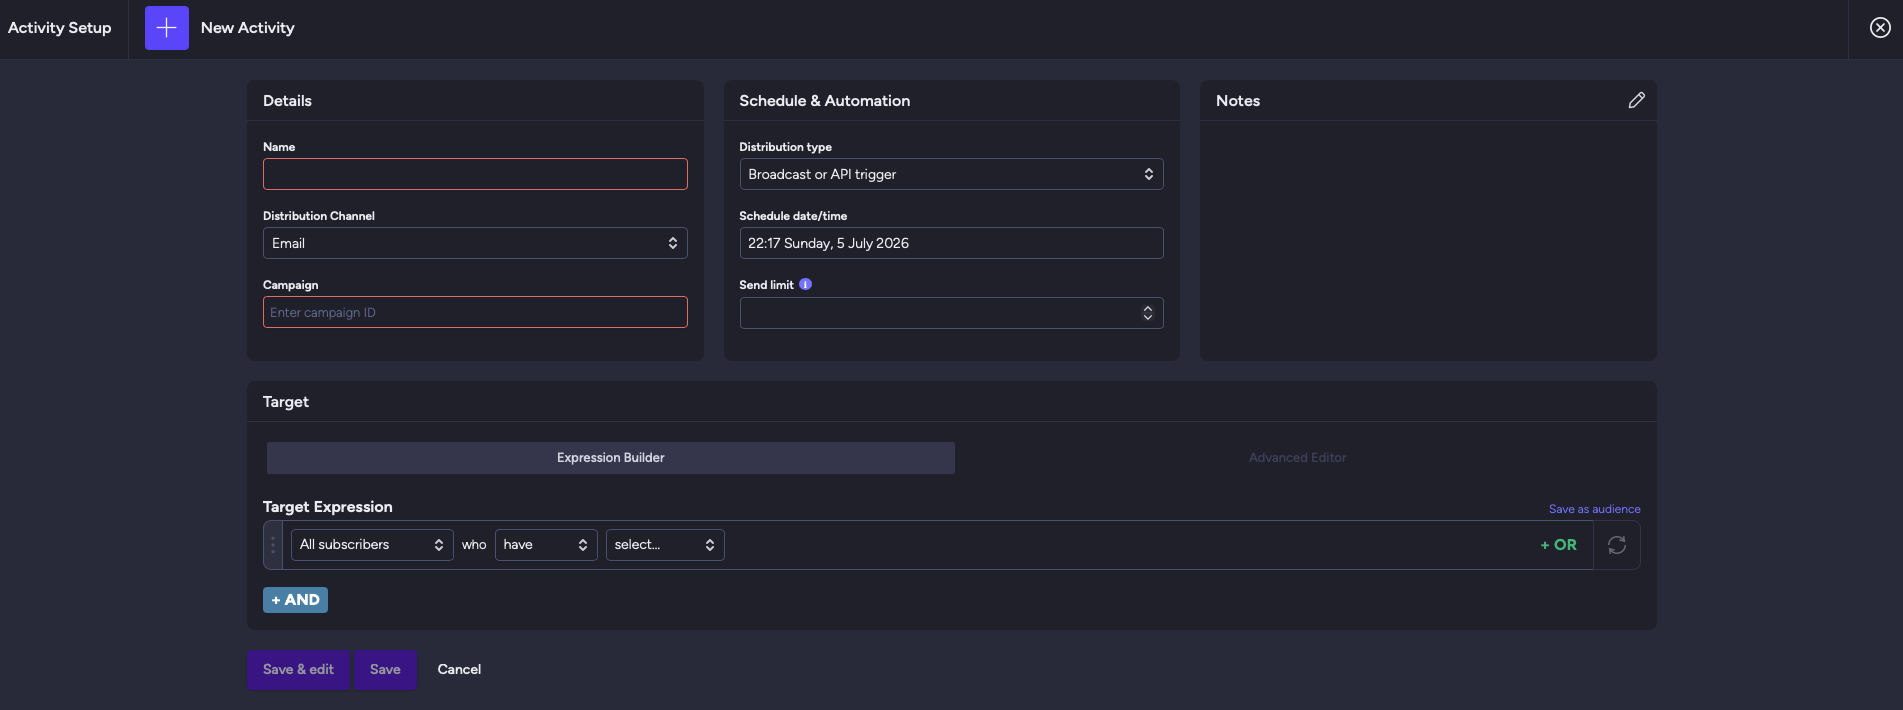Screen dimensions: 1903x710
Task: Focus the Campaign ID input field
Action: 475,312
